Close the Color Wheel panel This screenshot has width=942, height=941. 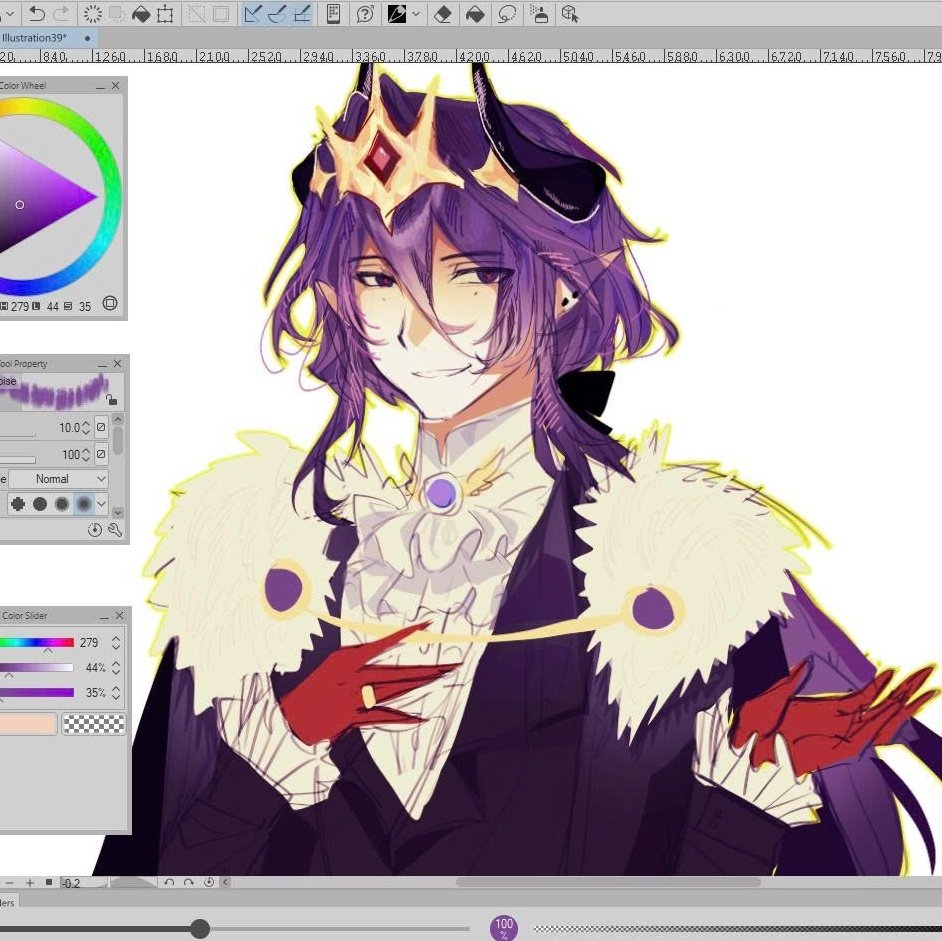(x=115, y=86)
